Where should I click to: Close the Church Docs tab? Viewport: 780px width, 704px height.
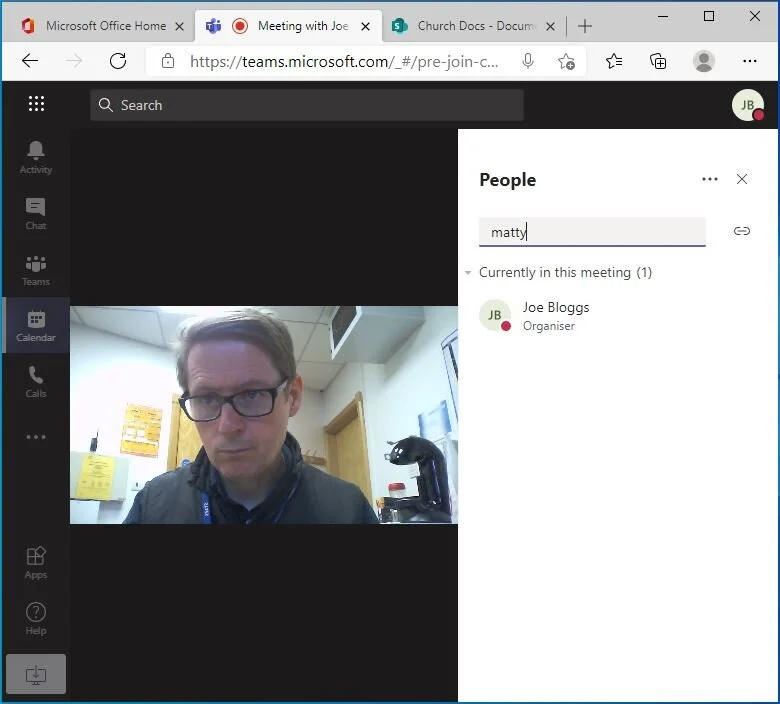click(550, 26)
